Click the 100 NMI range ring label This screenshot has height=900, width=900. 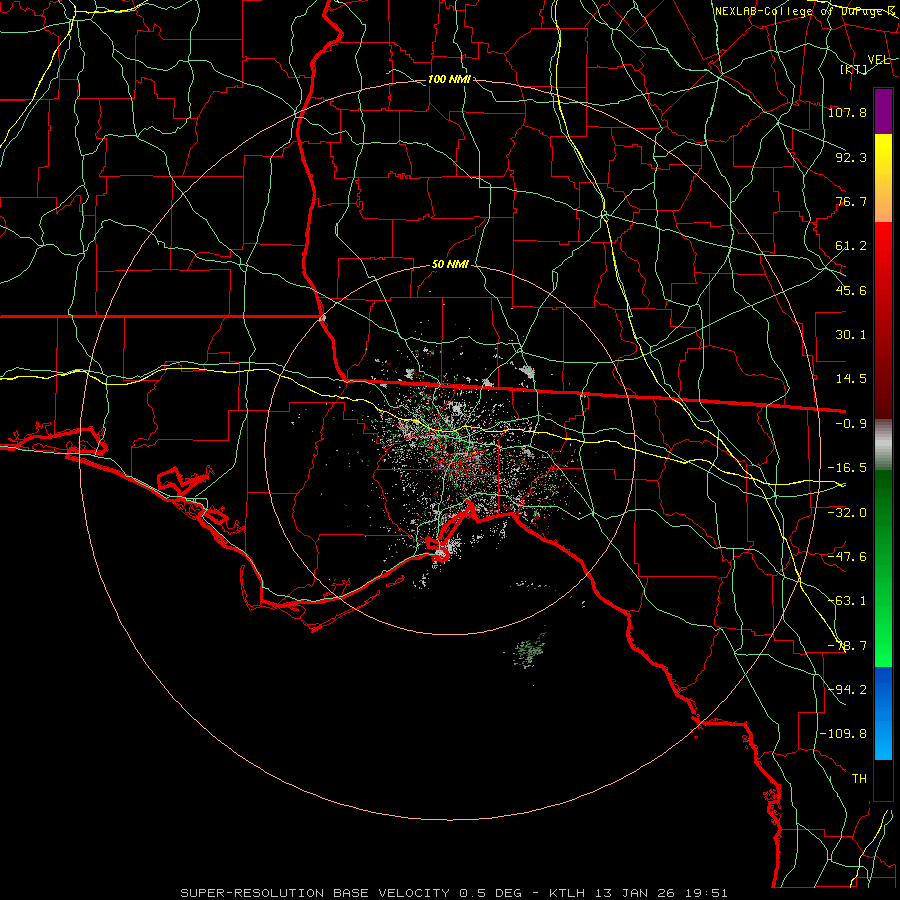point(449,79)
